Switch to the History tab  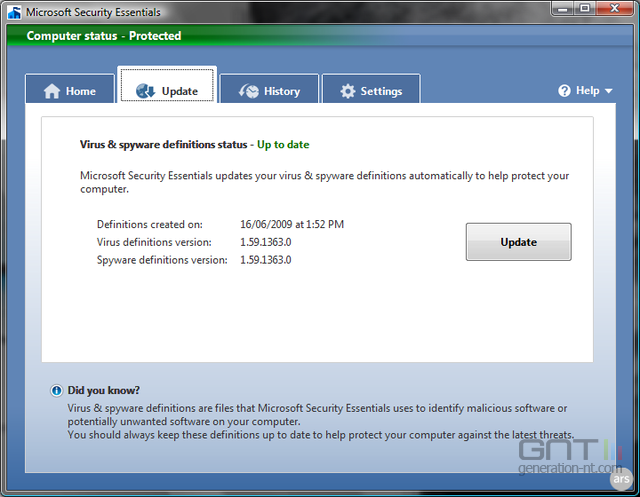[x=269, y=89]
